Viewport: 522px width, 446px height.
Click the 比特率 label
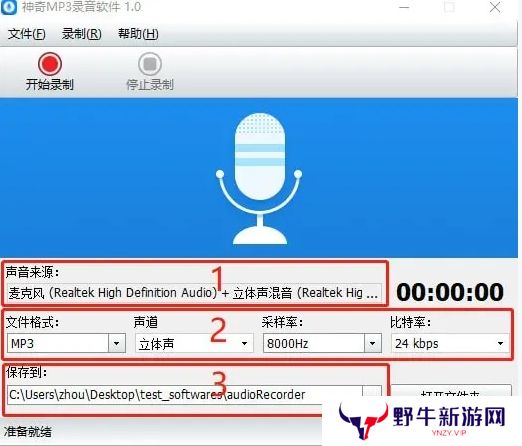click(x=410, y=322)
